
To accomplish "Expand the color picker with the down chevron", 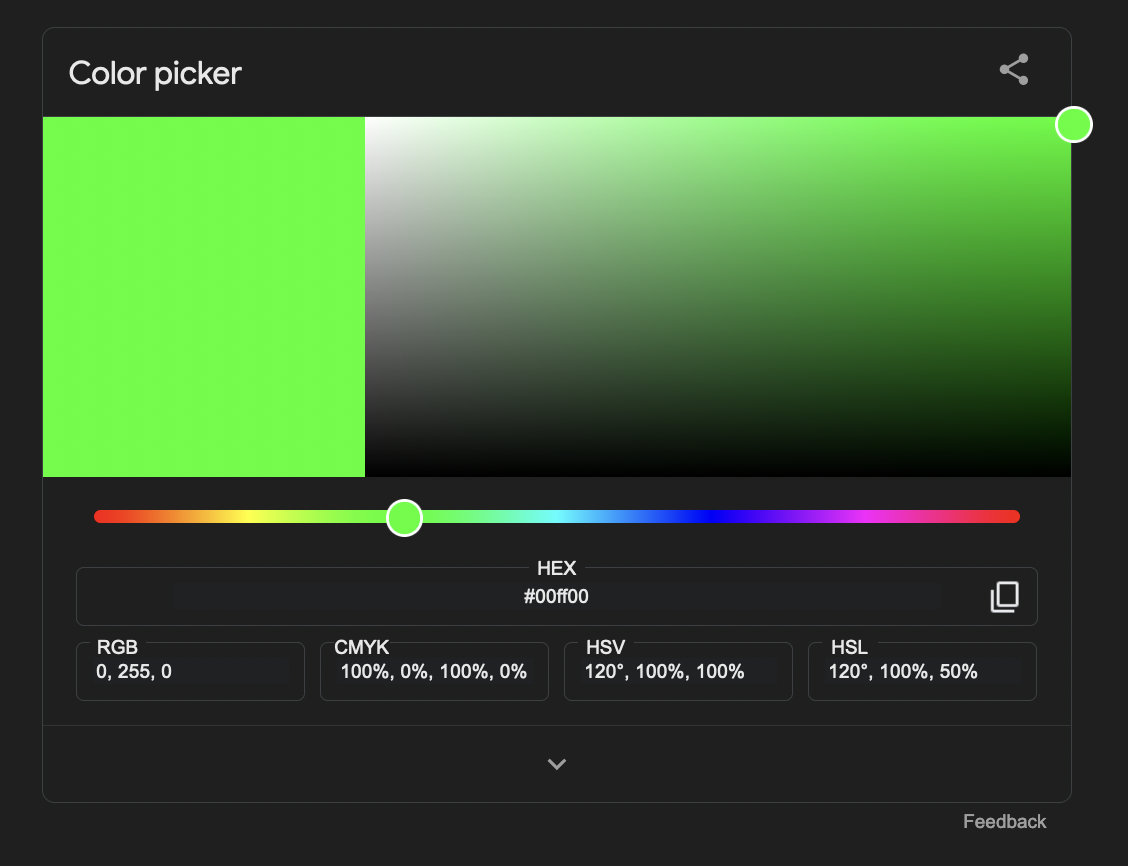I will [557, 764].
